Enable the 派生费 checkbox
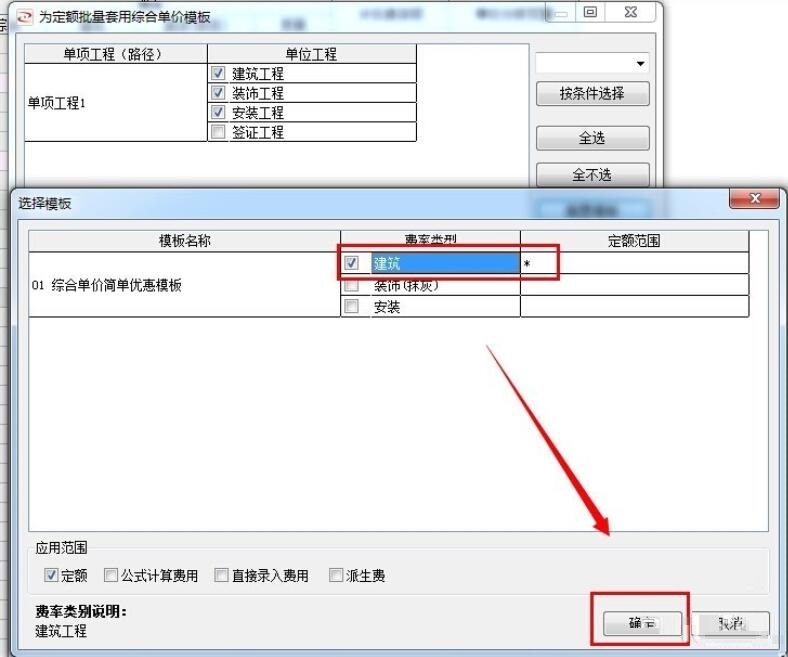Screen dimensions: 788x657 click(336, 575)
